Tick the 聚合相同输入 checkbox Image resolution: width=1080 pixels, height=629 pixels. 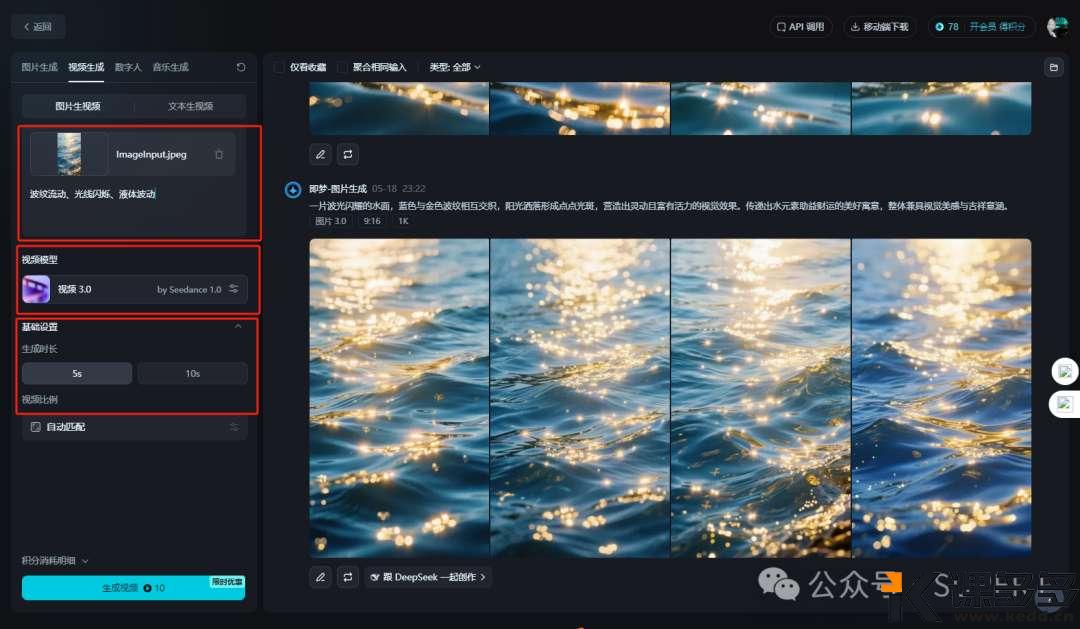pyautogui.click(x=343, y=67)
